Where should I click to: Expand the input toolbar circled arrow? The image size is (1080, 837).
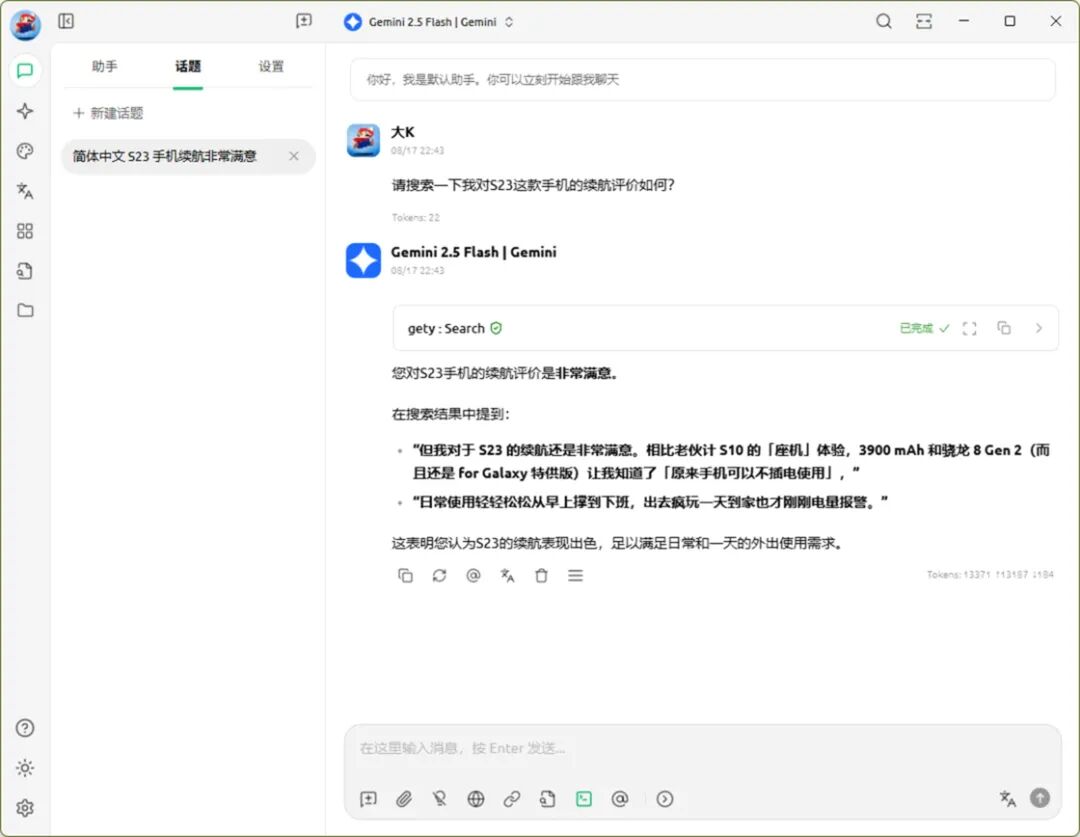pyautogui.click(x=665, y=798)
